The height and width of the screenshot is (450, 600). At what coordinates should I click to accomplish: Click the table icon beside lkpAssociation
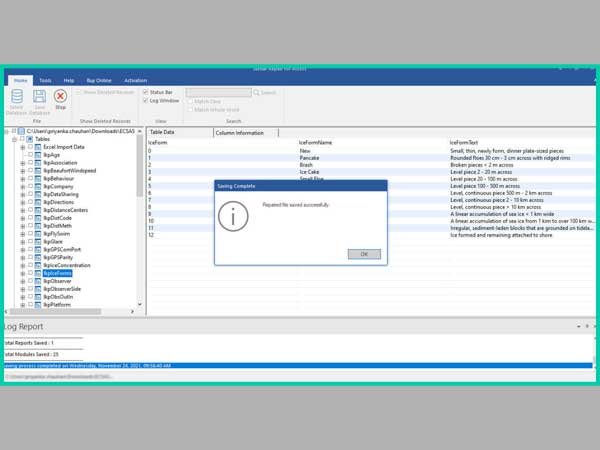(x=38, y=163)
